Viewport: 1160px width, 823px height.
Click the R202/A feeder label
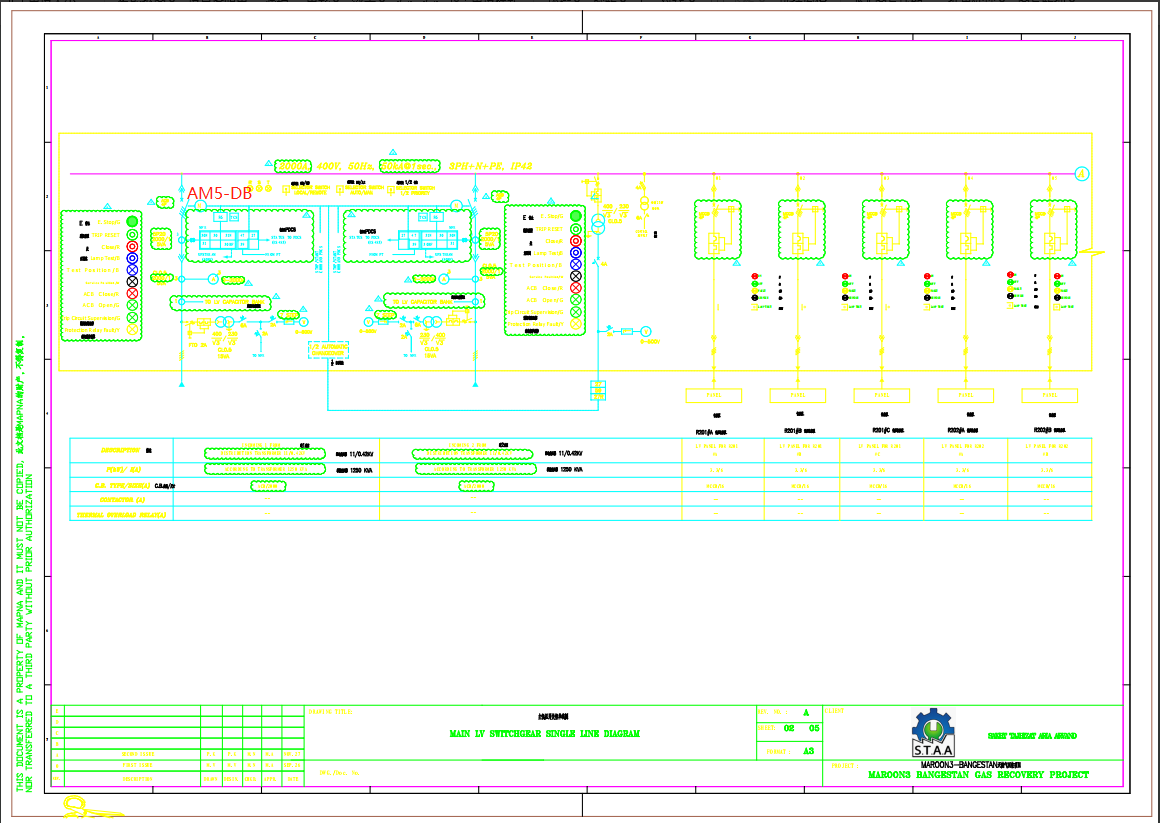point(964,430)
